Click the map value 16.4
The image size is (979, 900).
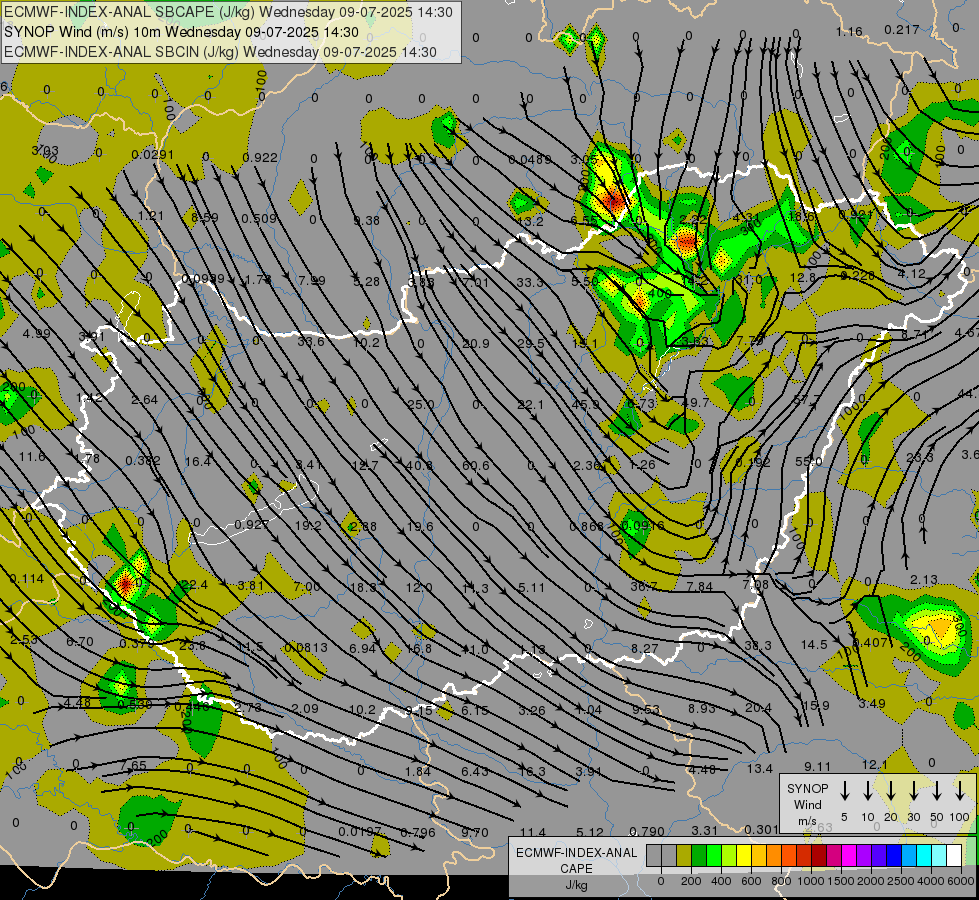[198, 461]
